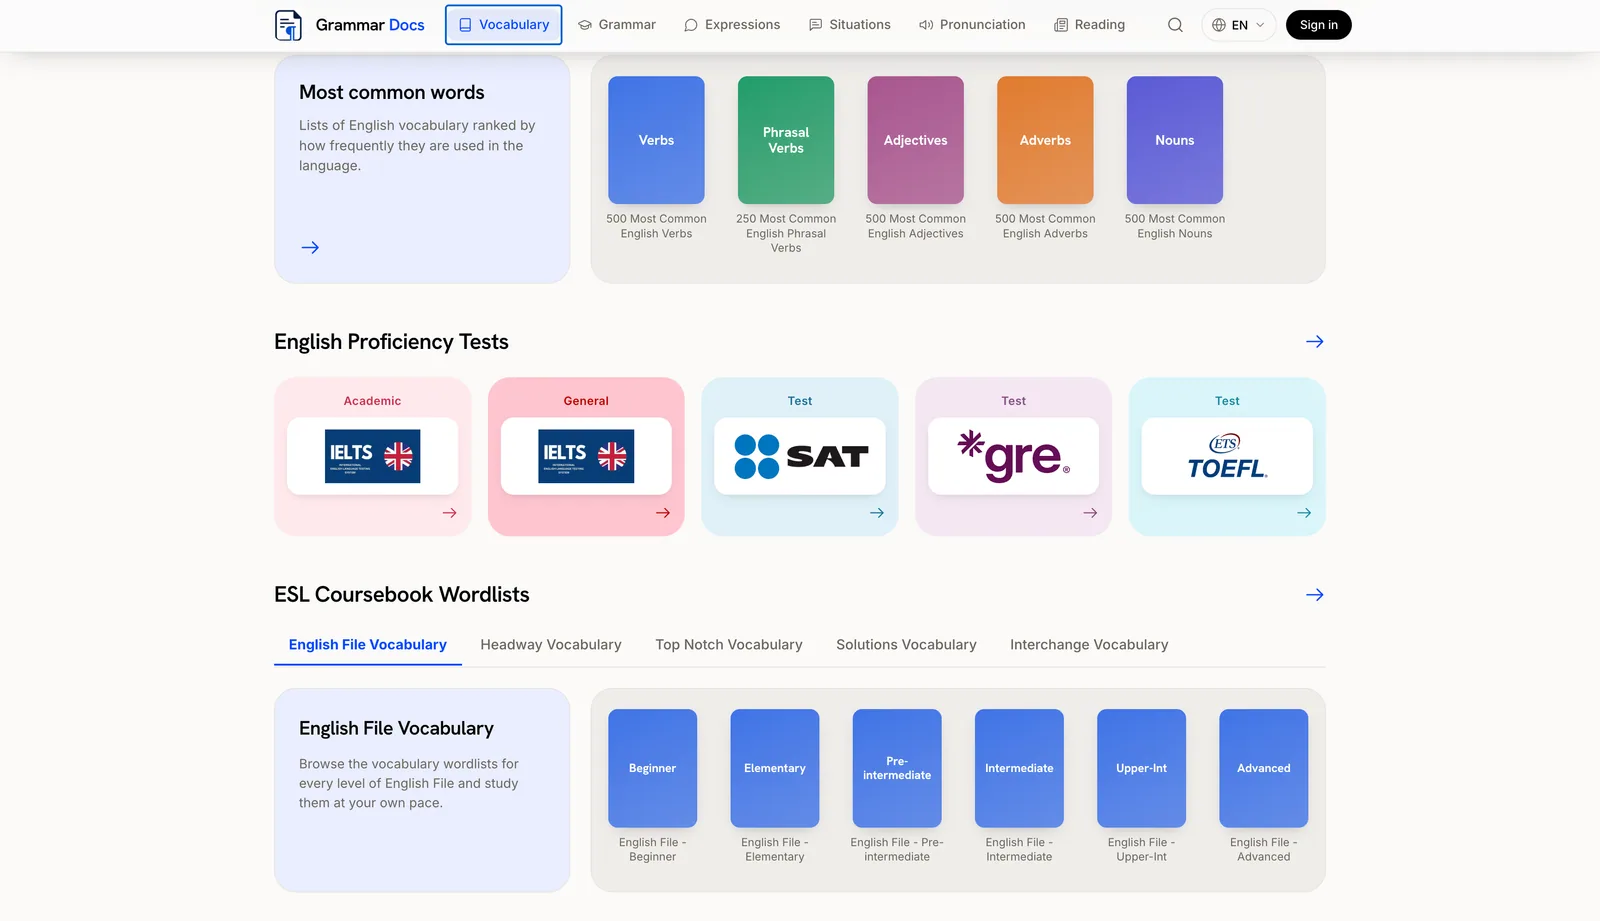This screenshot has width=1600, height=921.
Task: Open the GRE test logo
Action: point(1013,456)
